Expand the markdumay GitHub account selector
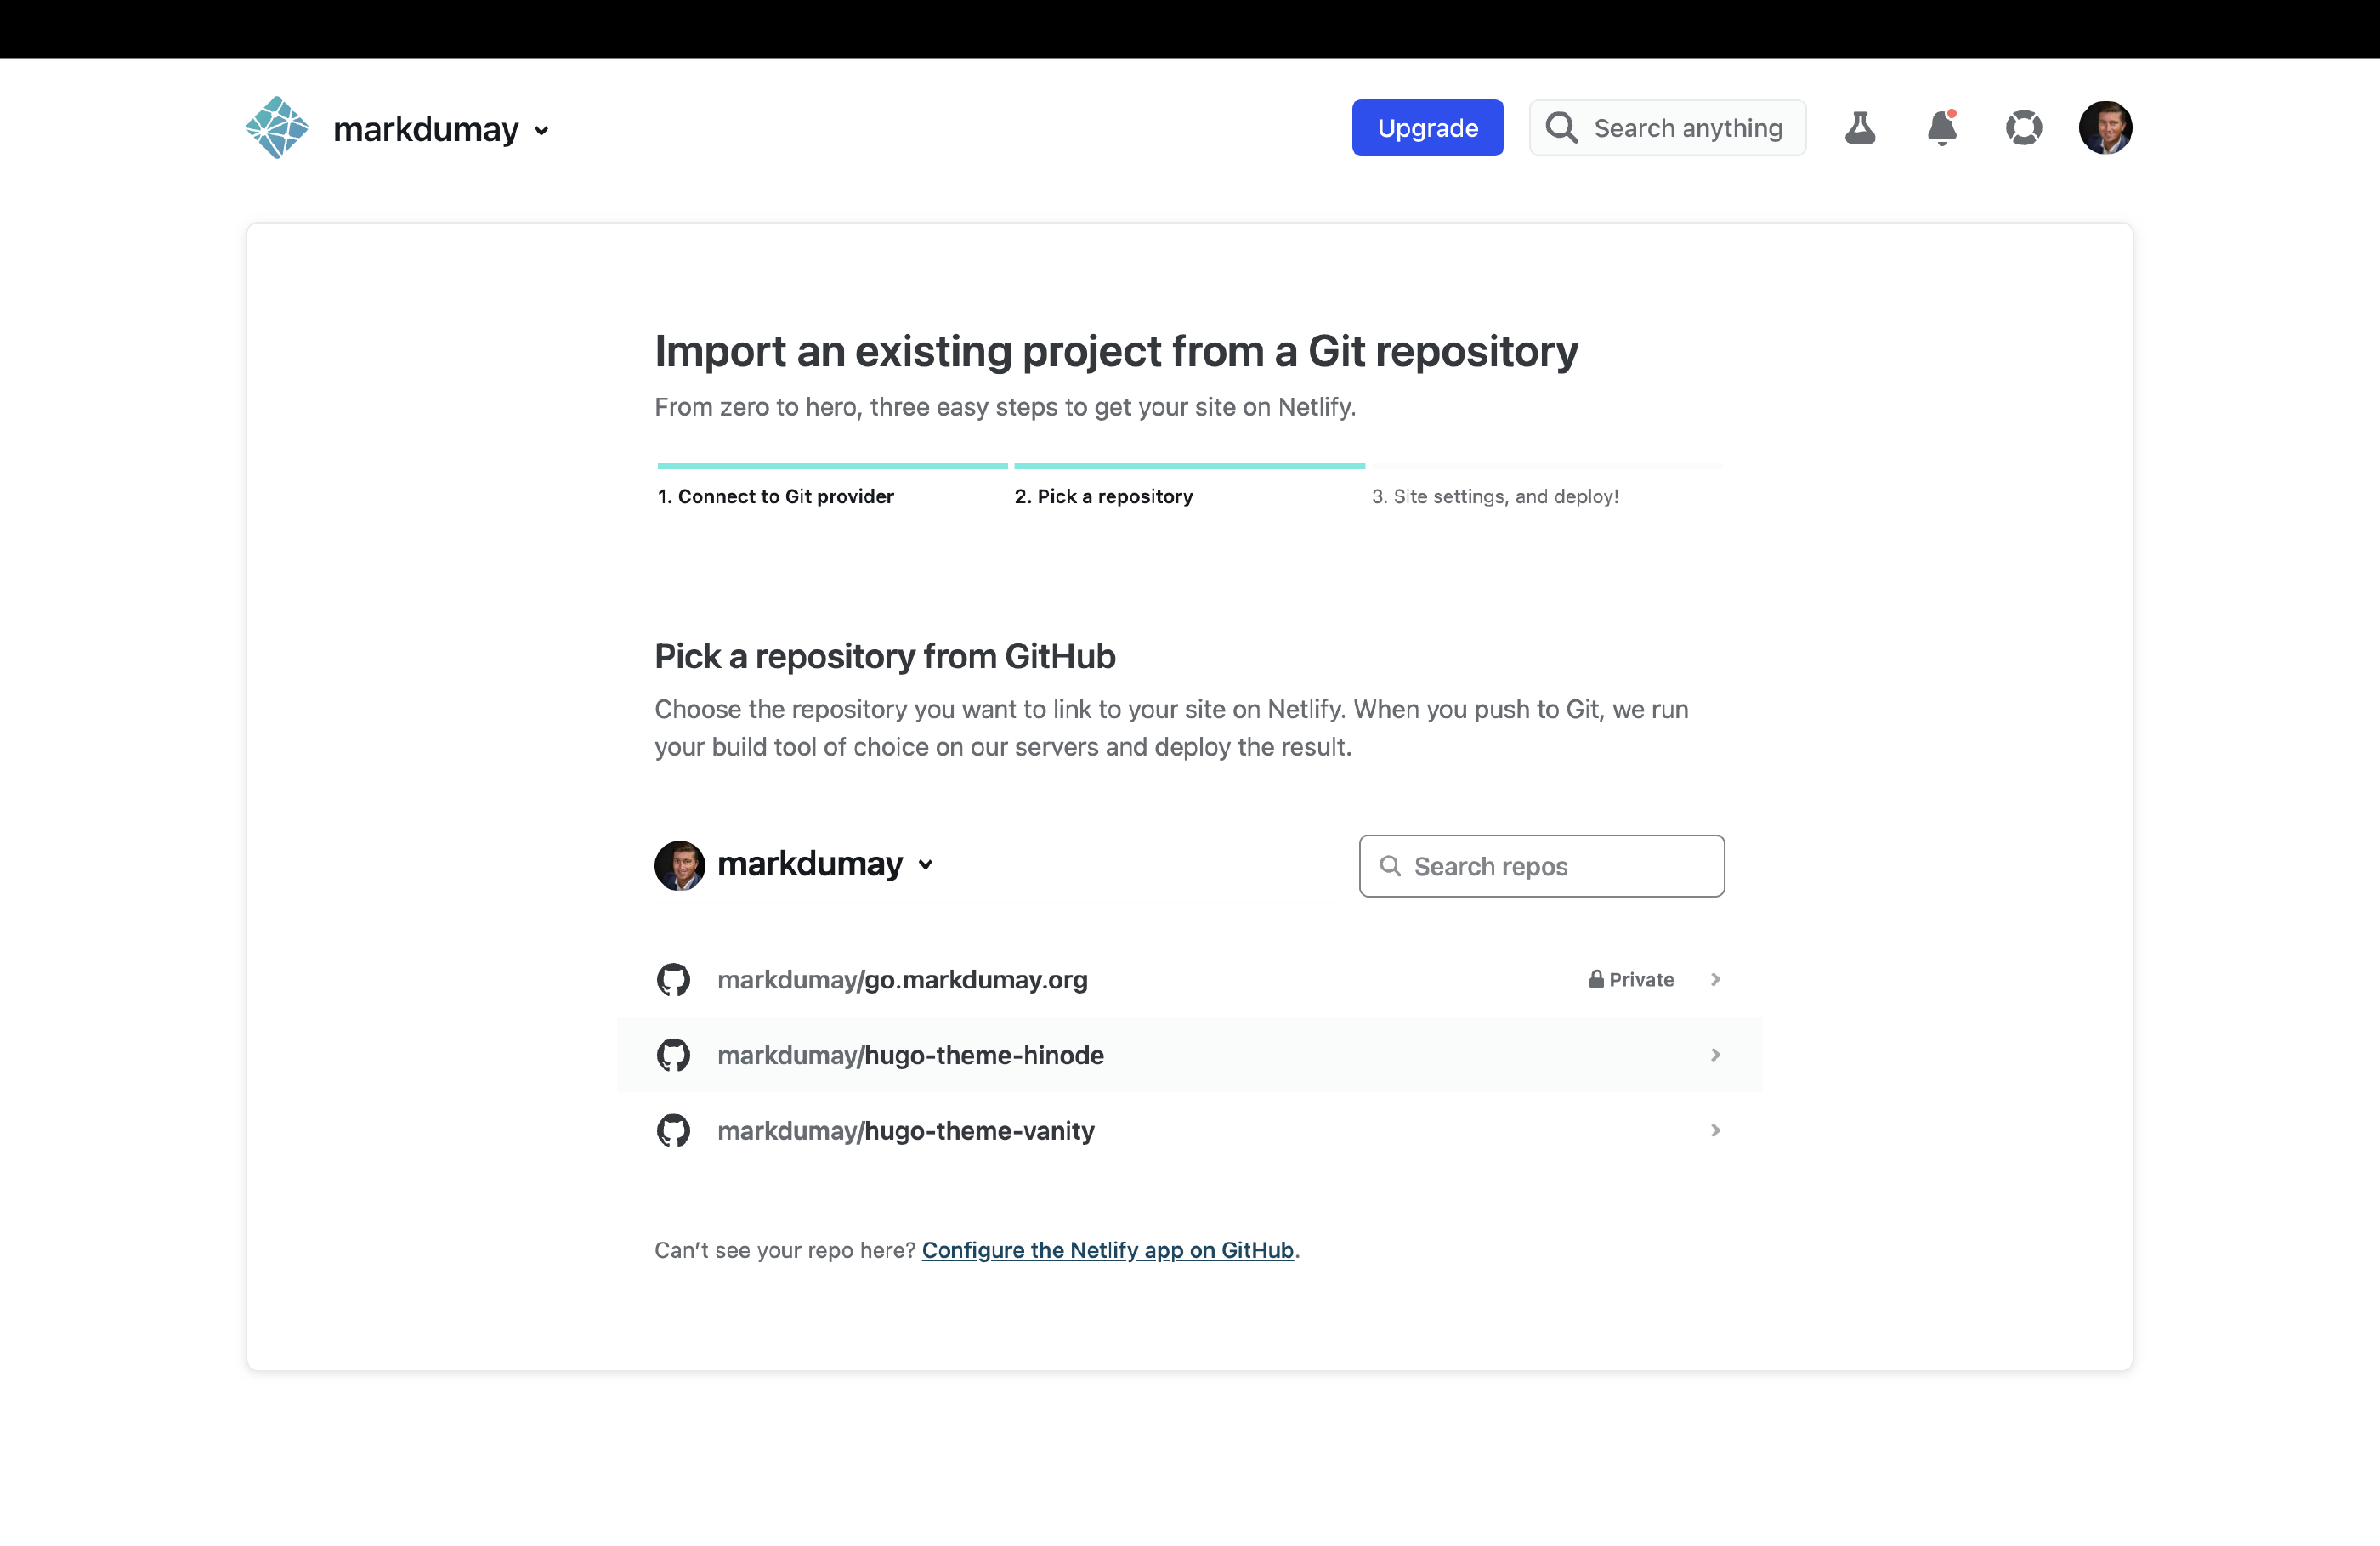 point(925,865)
